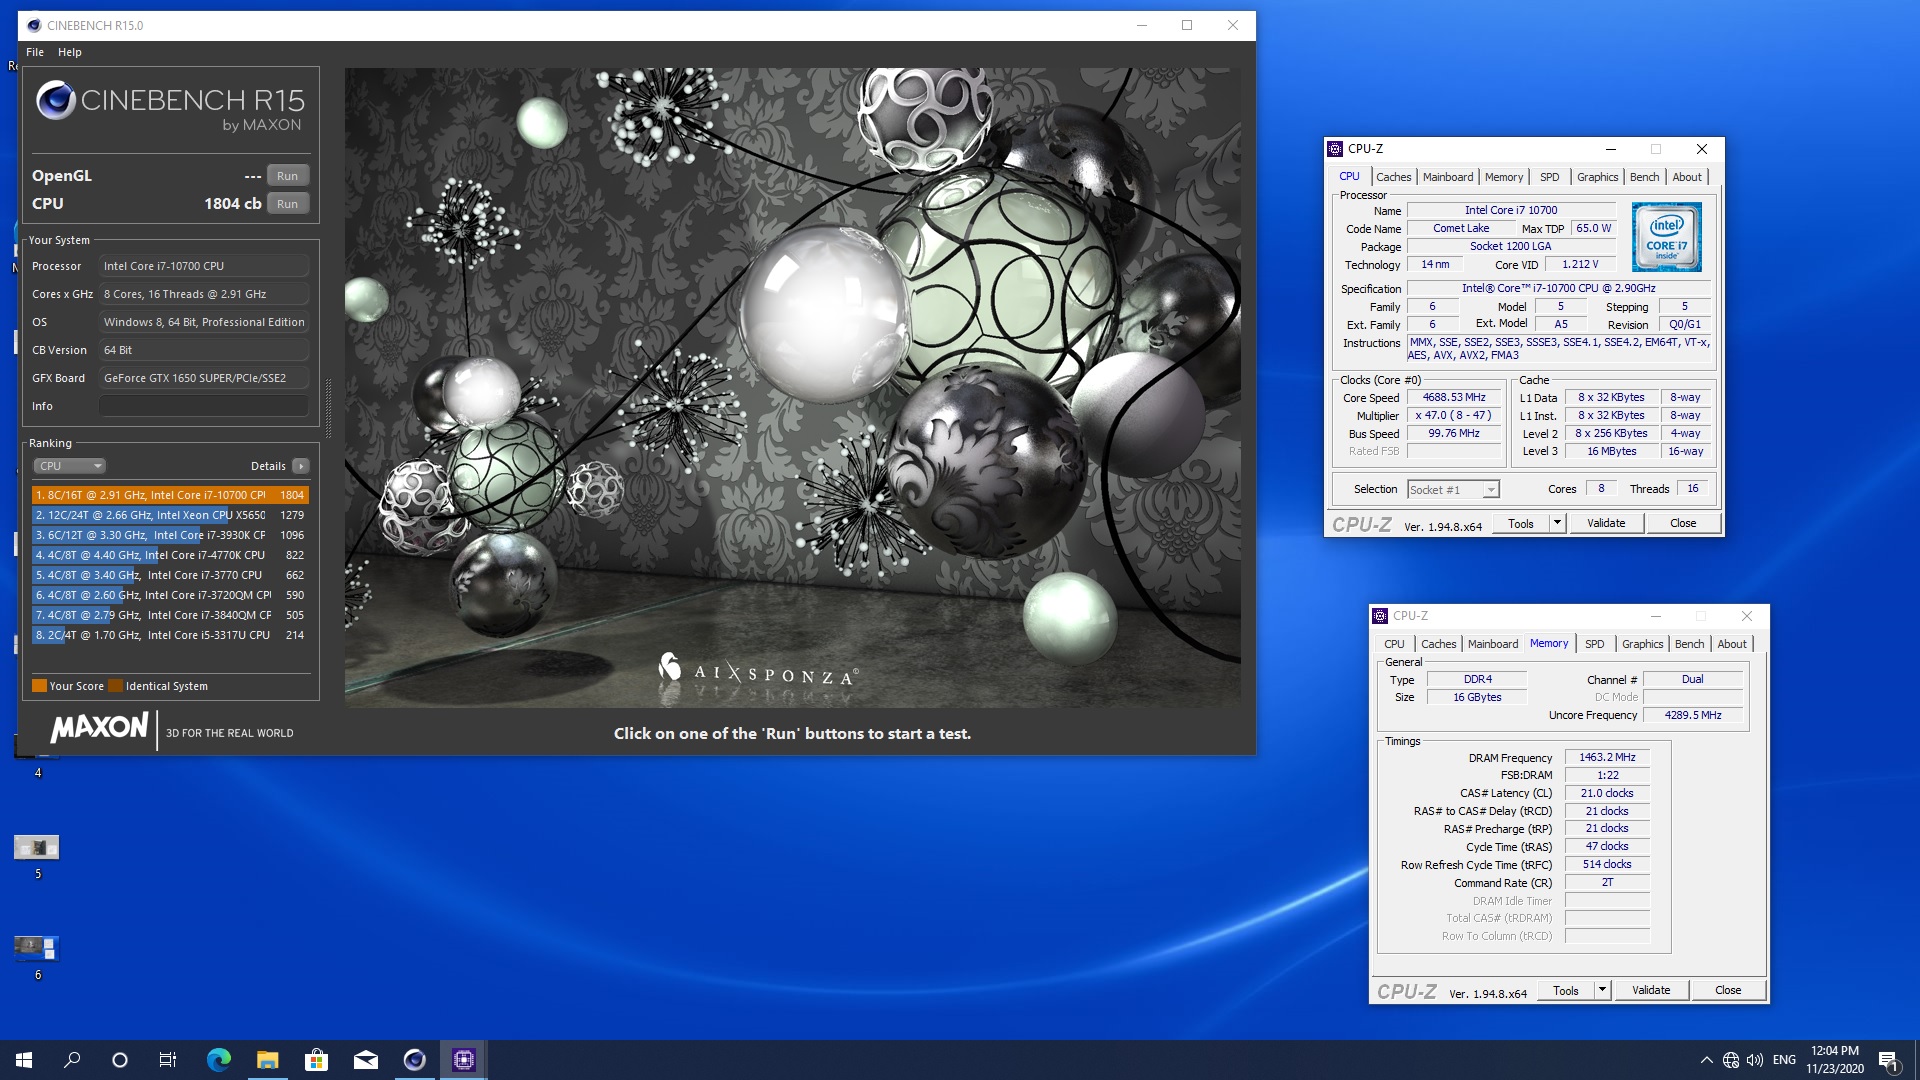
Task: Open File Explorer from taskbar
Action: 267,1060
